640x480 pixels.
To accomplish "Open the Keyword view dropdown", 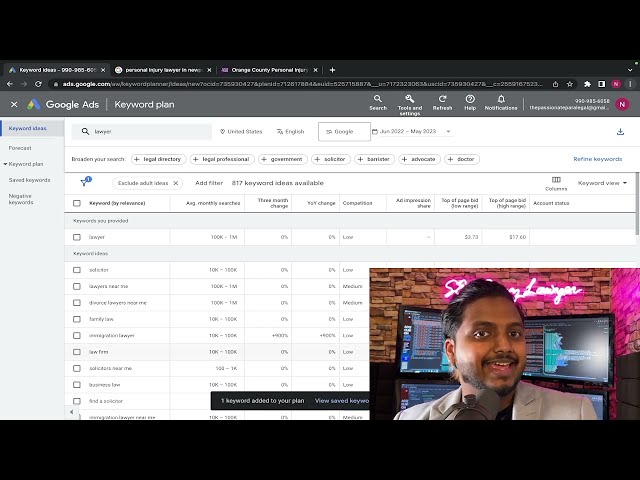I will (602, 183).
